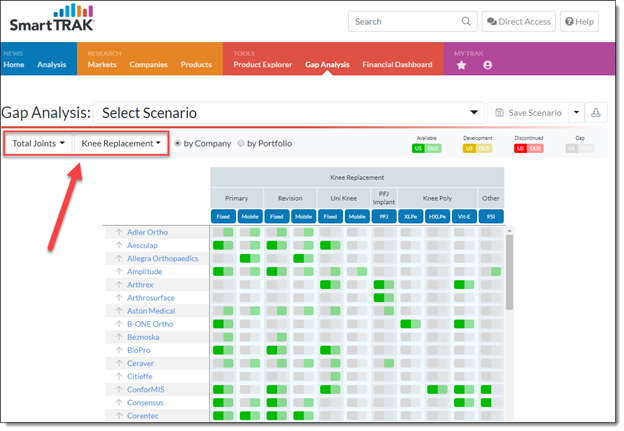Click scrollbar up arrow of company grid
The width and height of the screenshot is (624, 431).
click(x=509, y=230)
